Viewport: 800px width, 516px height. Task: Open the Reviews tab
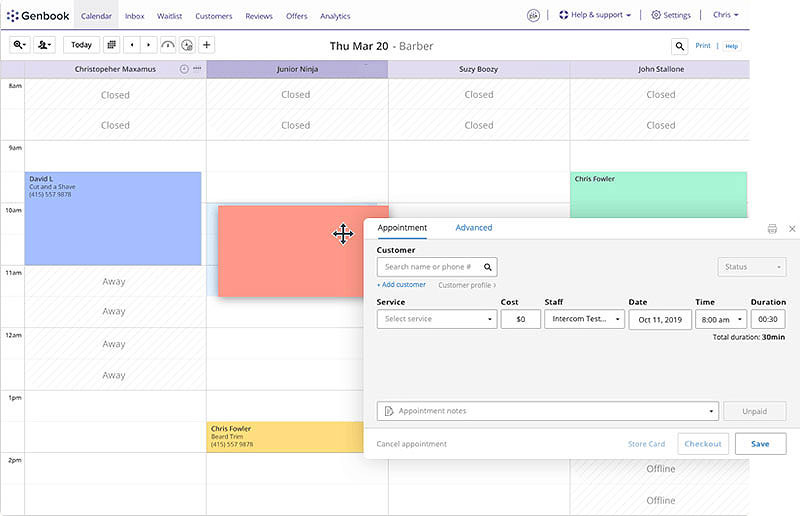pyautogui.click(x=259, y=16)
